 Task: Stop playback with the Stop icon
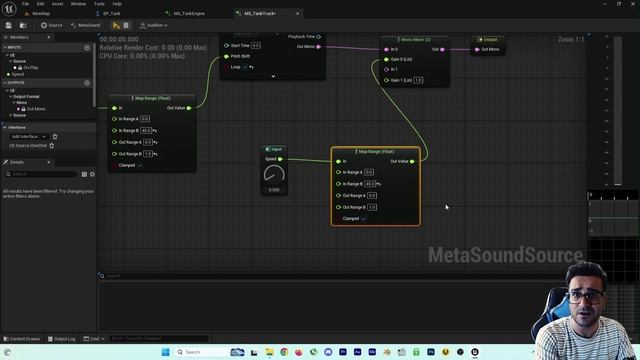pos(126,25)
